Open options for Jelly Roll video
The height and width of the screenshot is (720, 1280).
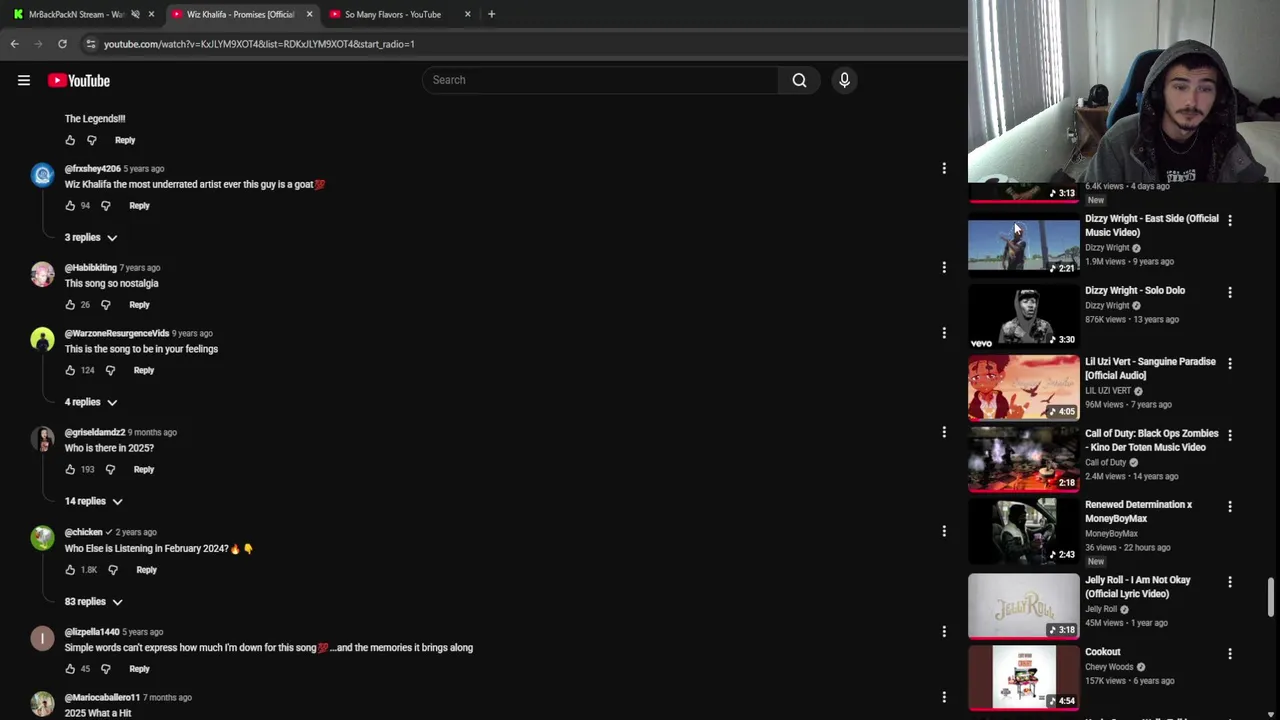pyautogui.click(x=1230, y=581)
